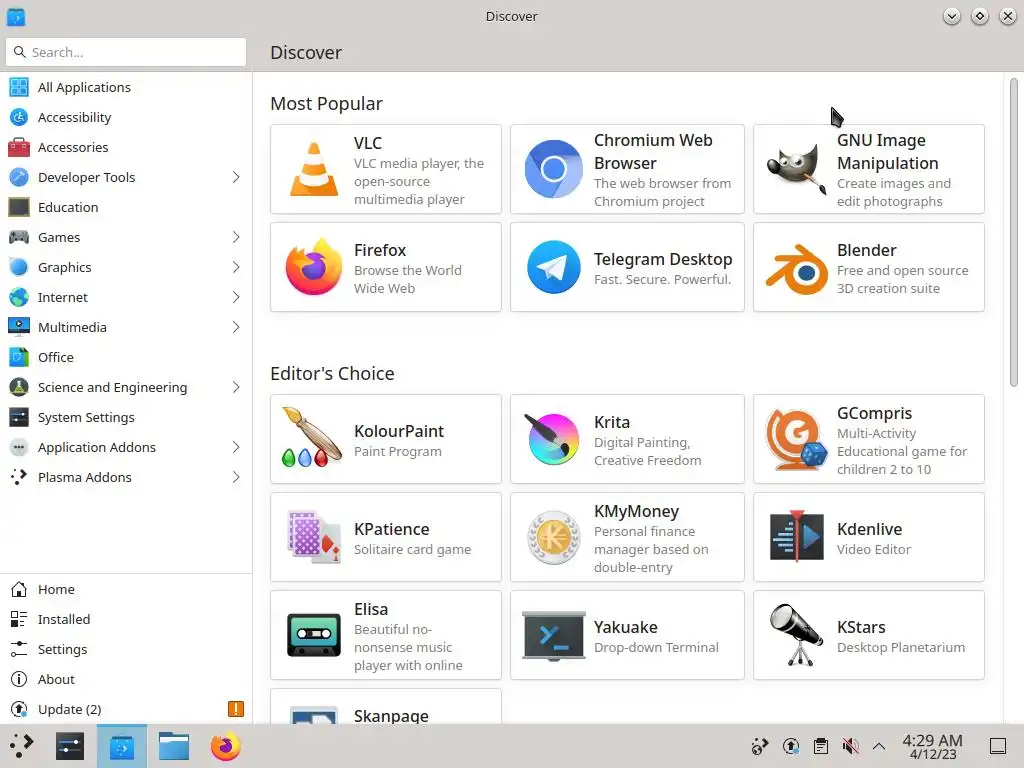
Task: Click the show desktop tray button
Action: pos(998,746)
